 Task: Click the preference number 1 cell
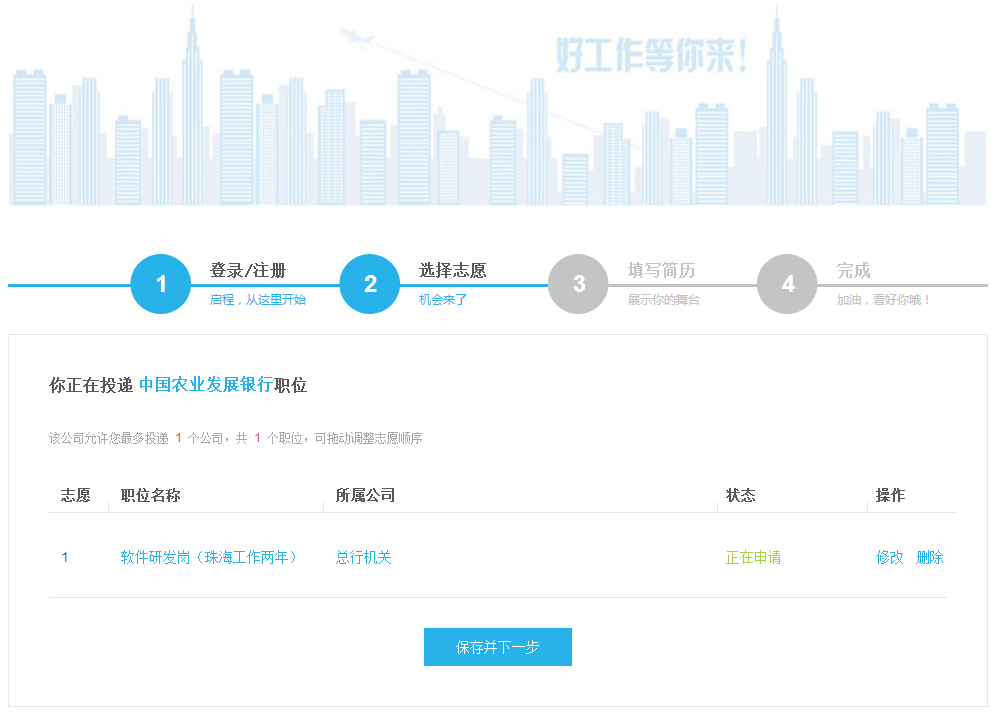click(x=64, y=557)
